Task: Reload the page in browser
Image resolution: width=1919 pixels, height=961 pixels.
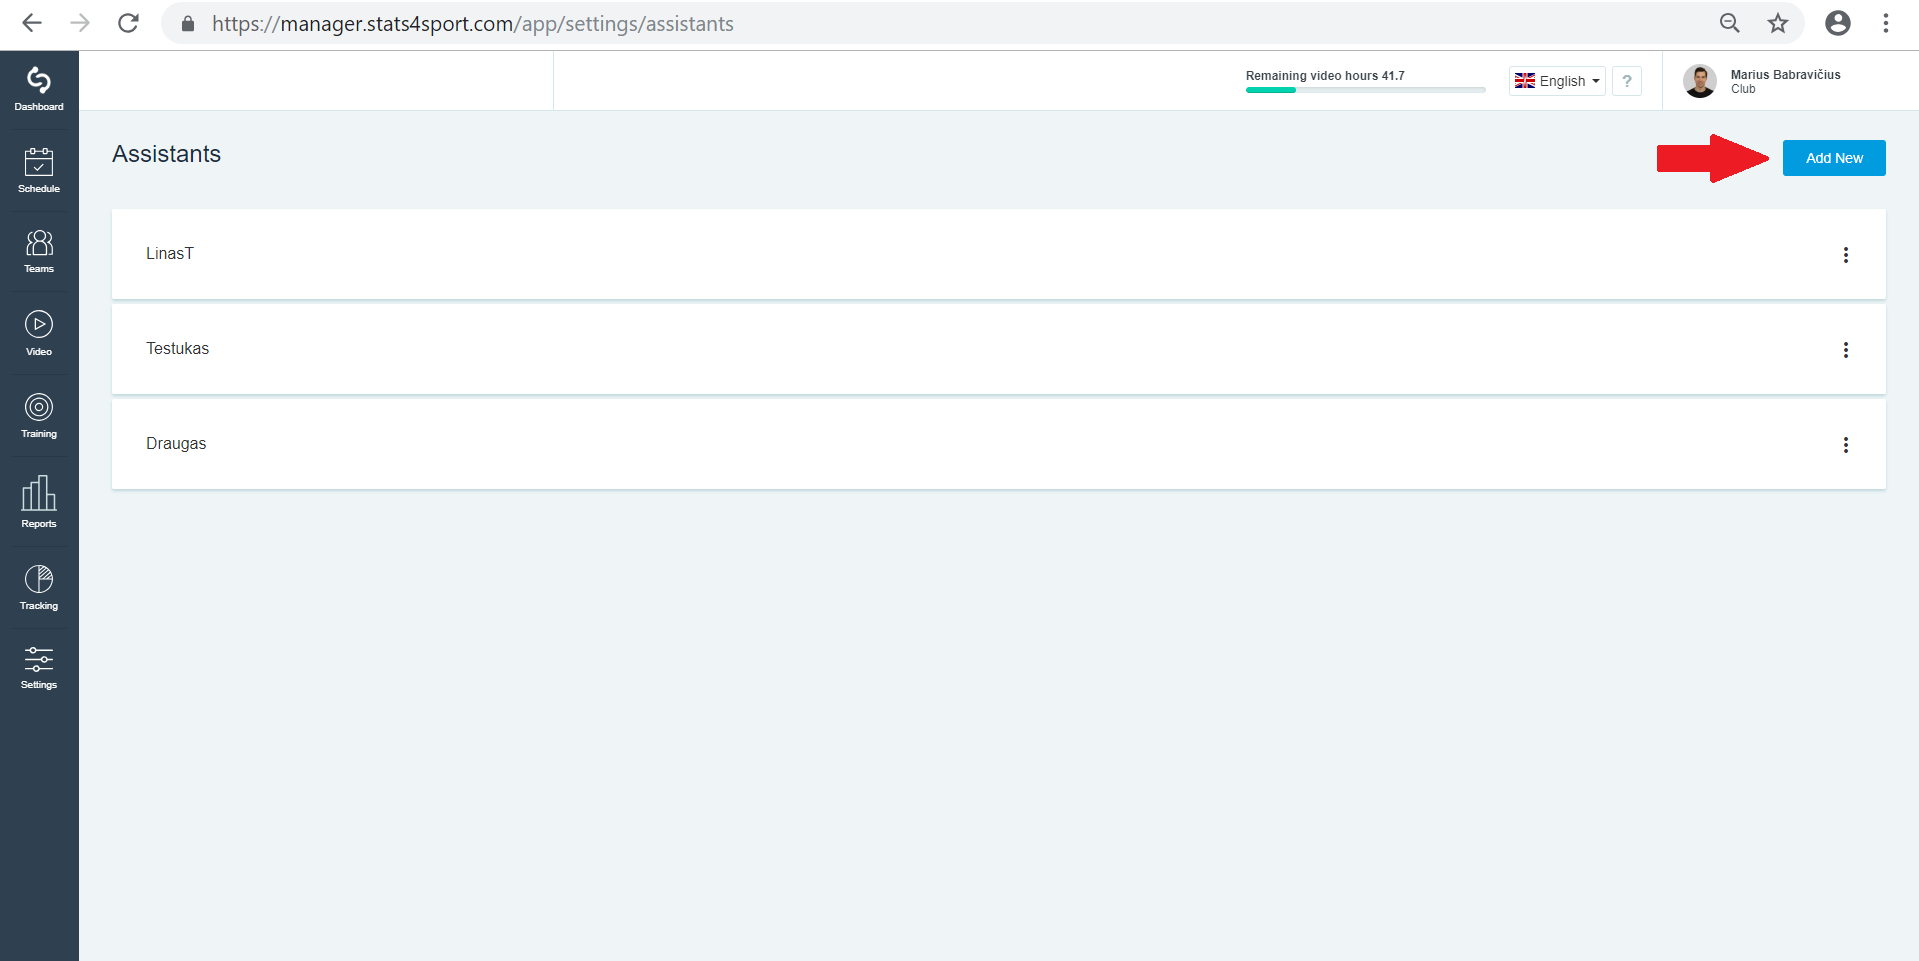Action: [128, 23]
